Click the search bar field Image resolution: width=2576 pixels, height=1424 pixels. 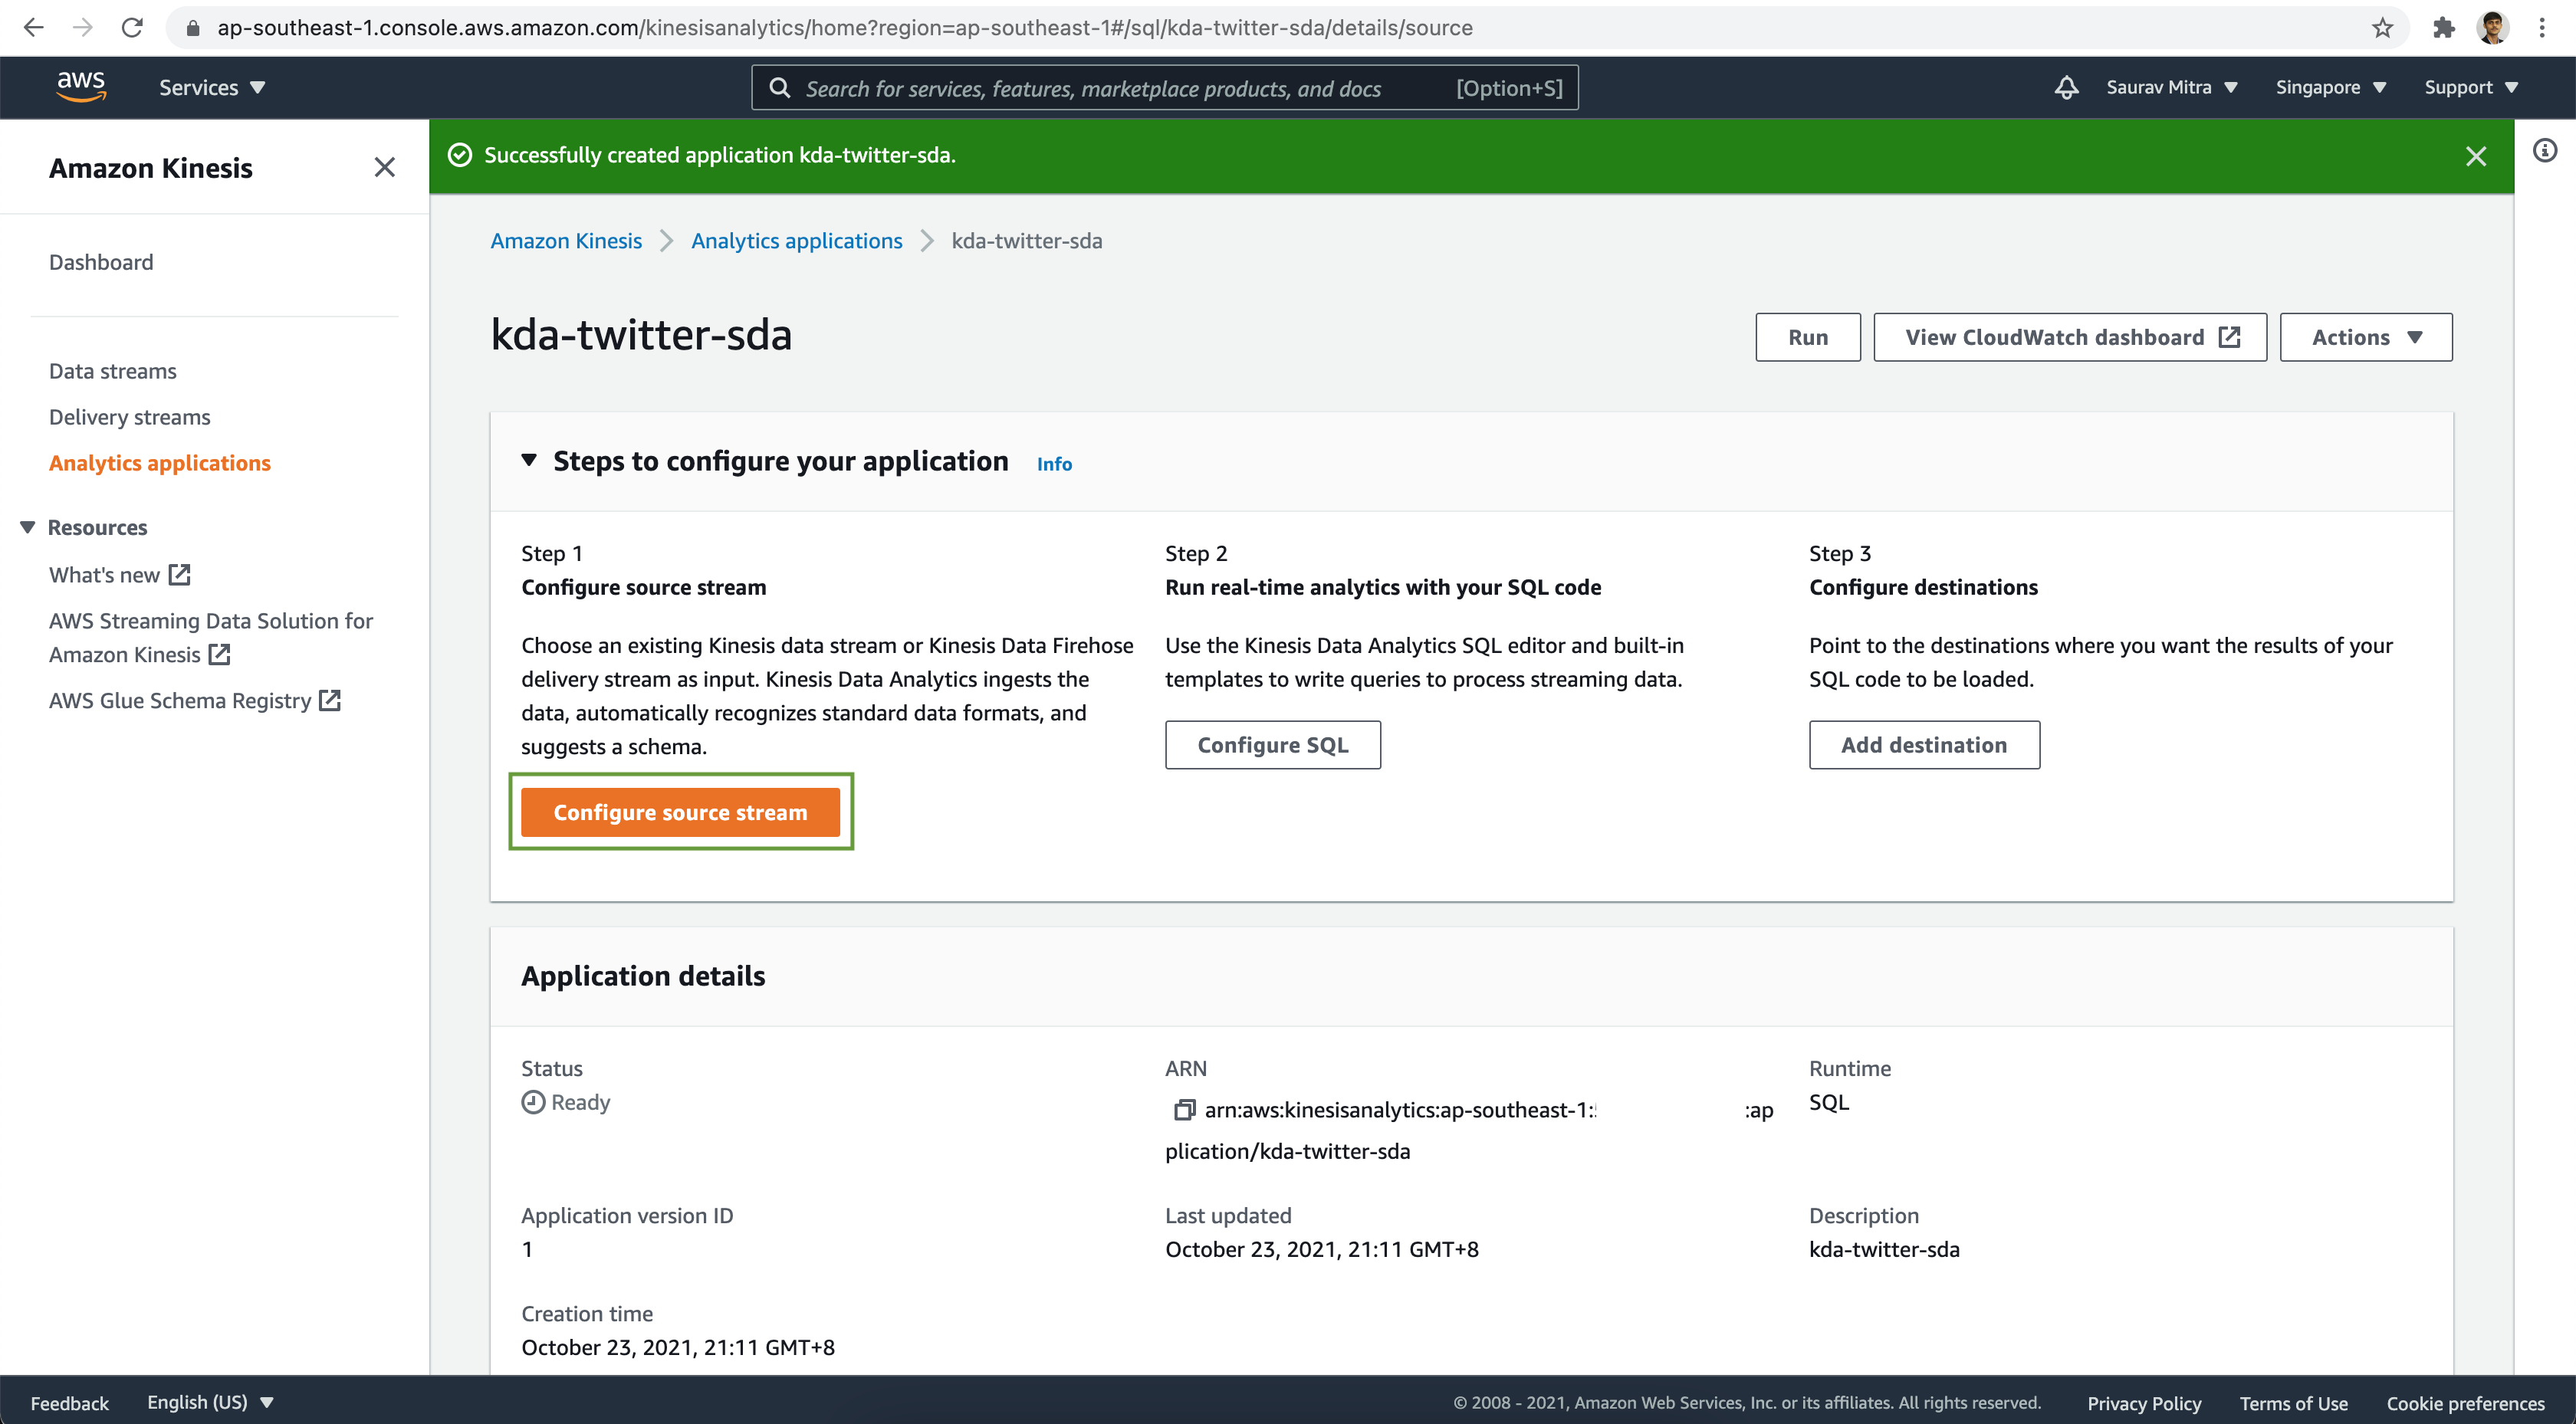click(x=1166, y=87)
